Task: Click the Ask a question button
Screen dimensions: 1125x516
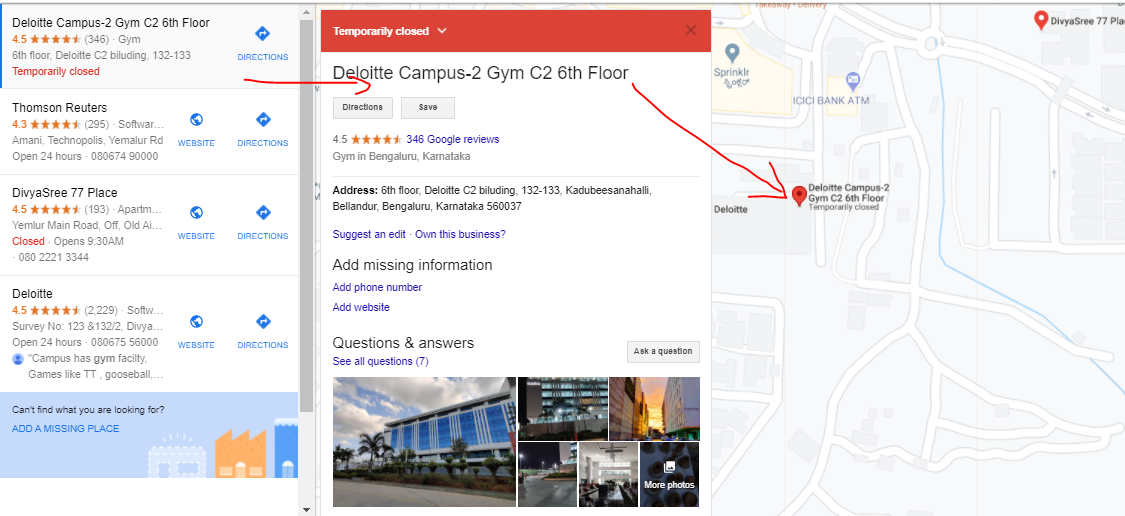Action: coord(663,352)
